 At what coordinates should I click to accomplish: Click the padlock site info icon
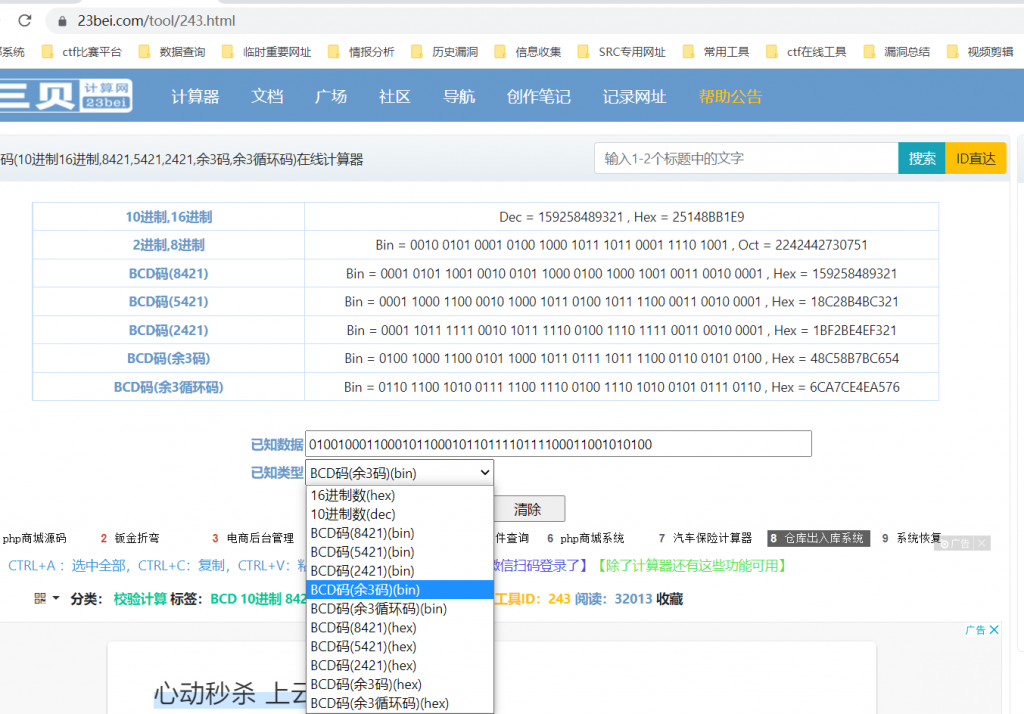[x=62, y=21]
